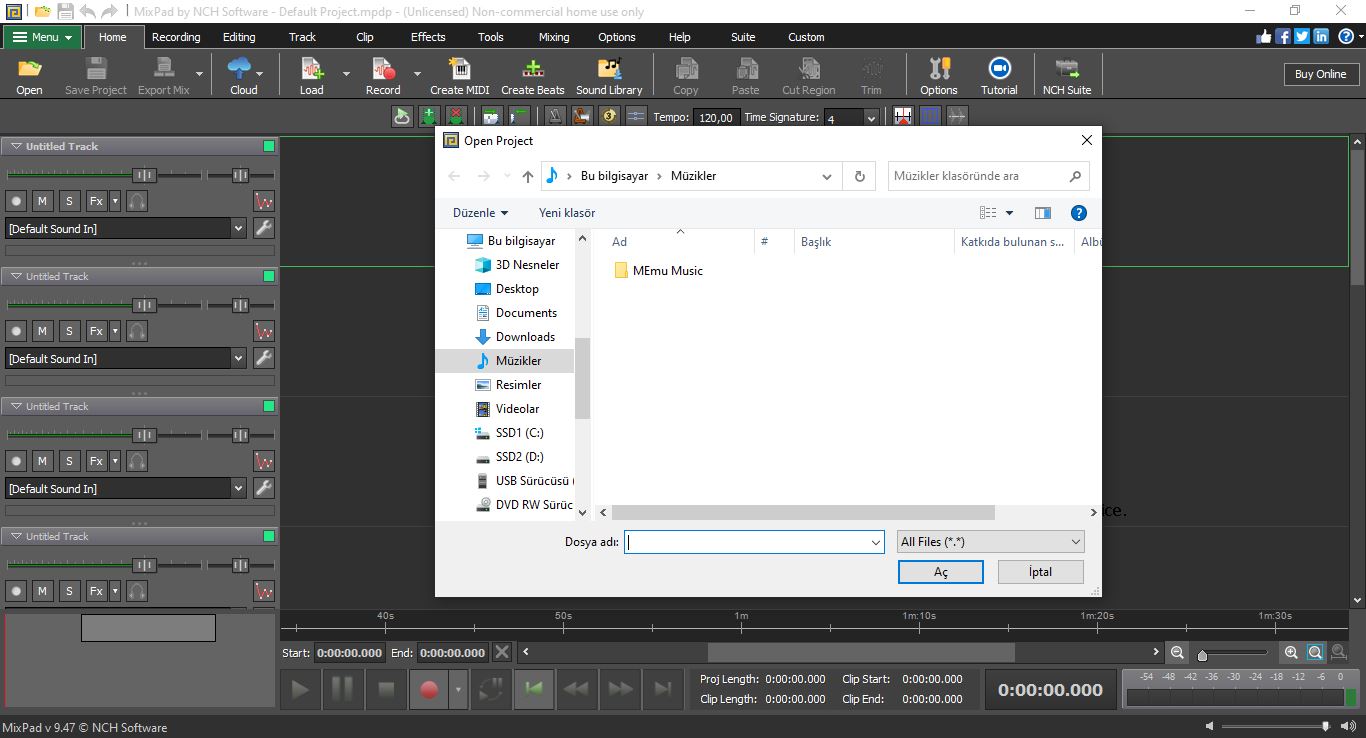Viewport: 1366px width, 738px height.
Task: Open the Sound Library
Action: (609, 77)
